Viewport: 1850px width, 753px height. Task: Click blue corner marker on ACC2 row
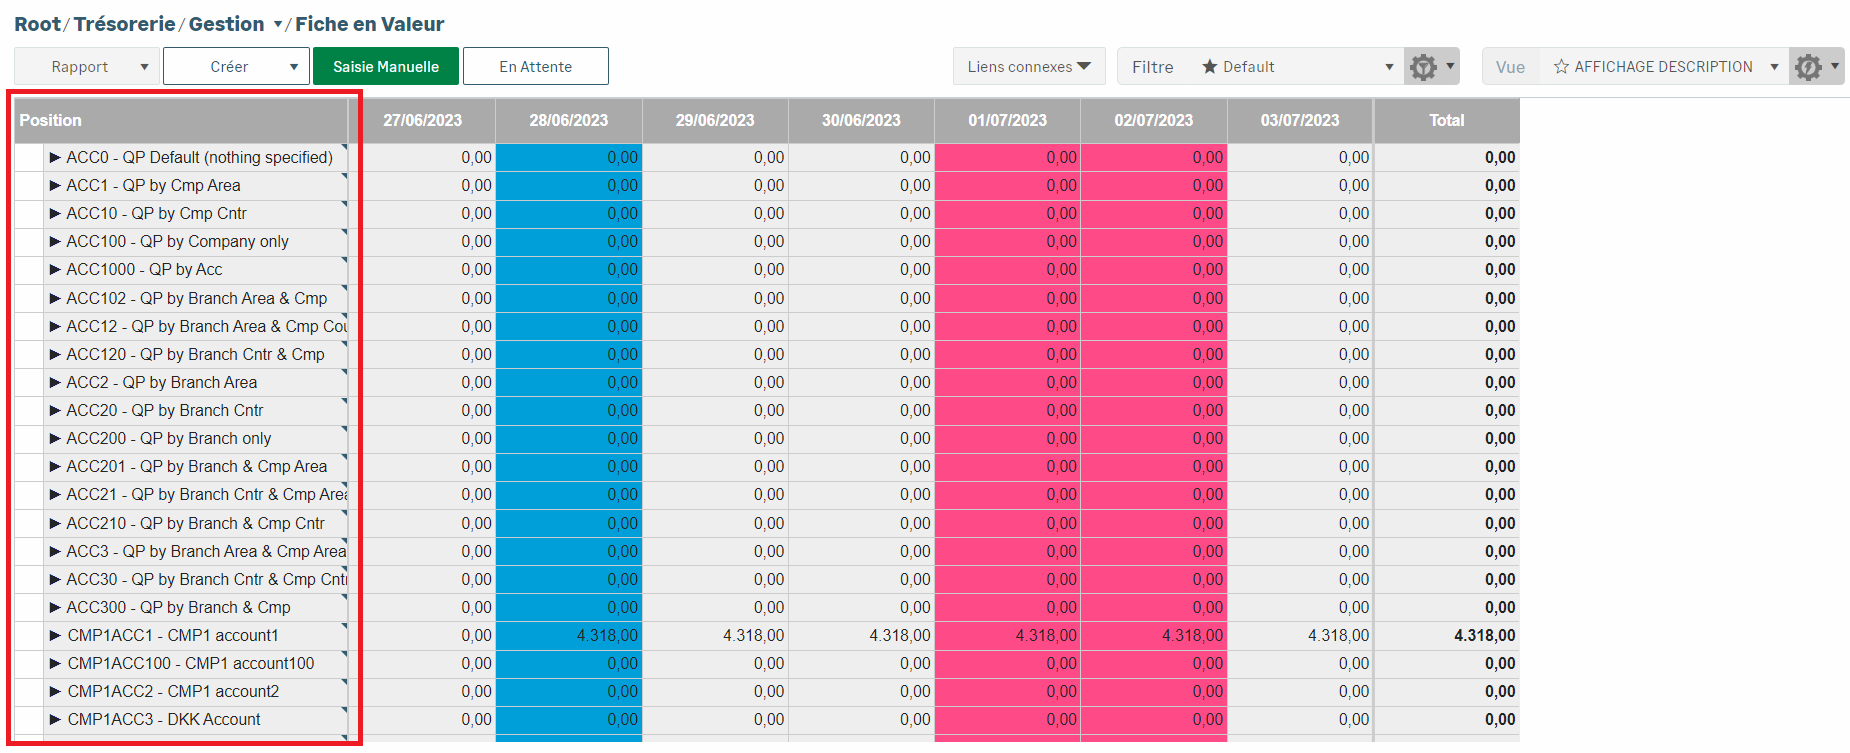[344, 373]
